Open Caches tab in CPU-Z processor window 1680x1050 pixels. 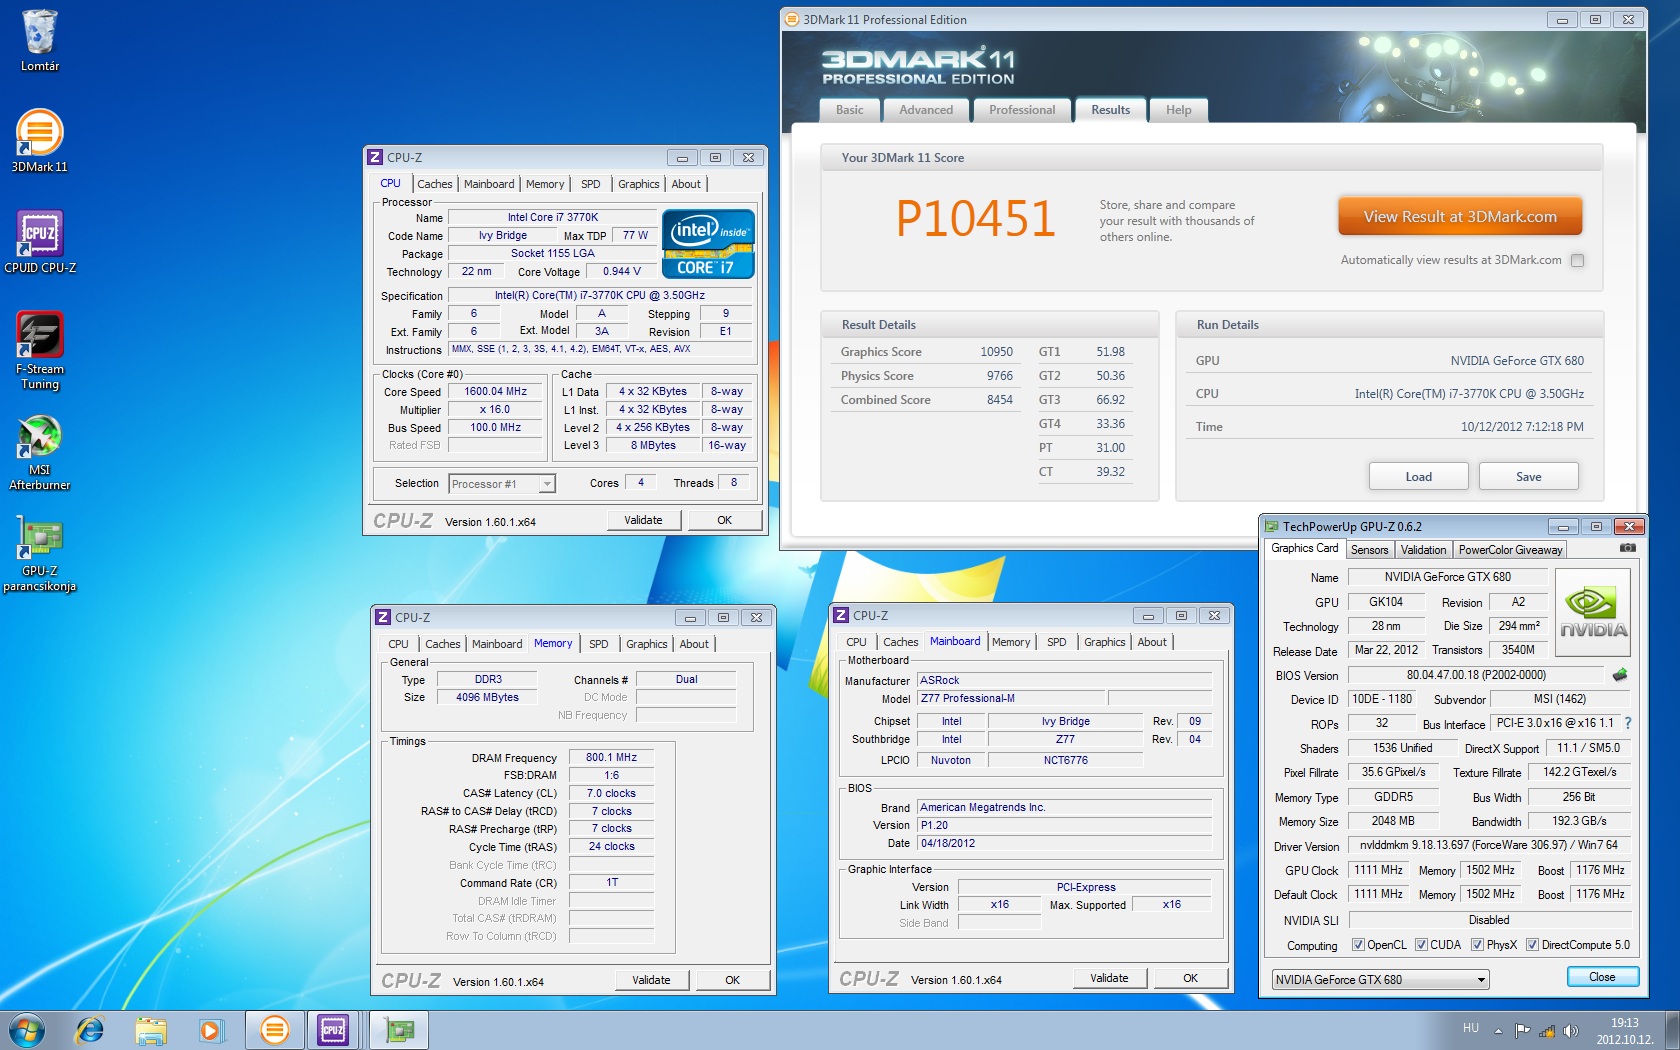[435, 184]
